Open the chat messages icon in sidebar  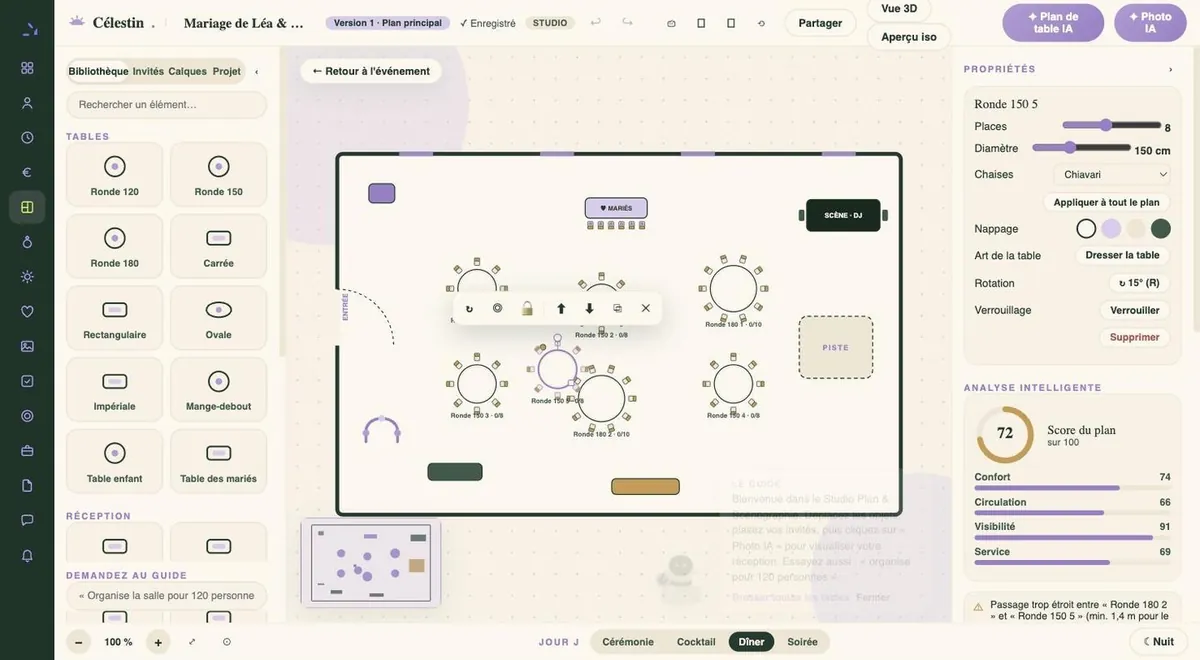click(x=27, y=520)
